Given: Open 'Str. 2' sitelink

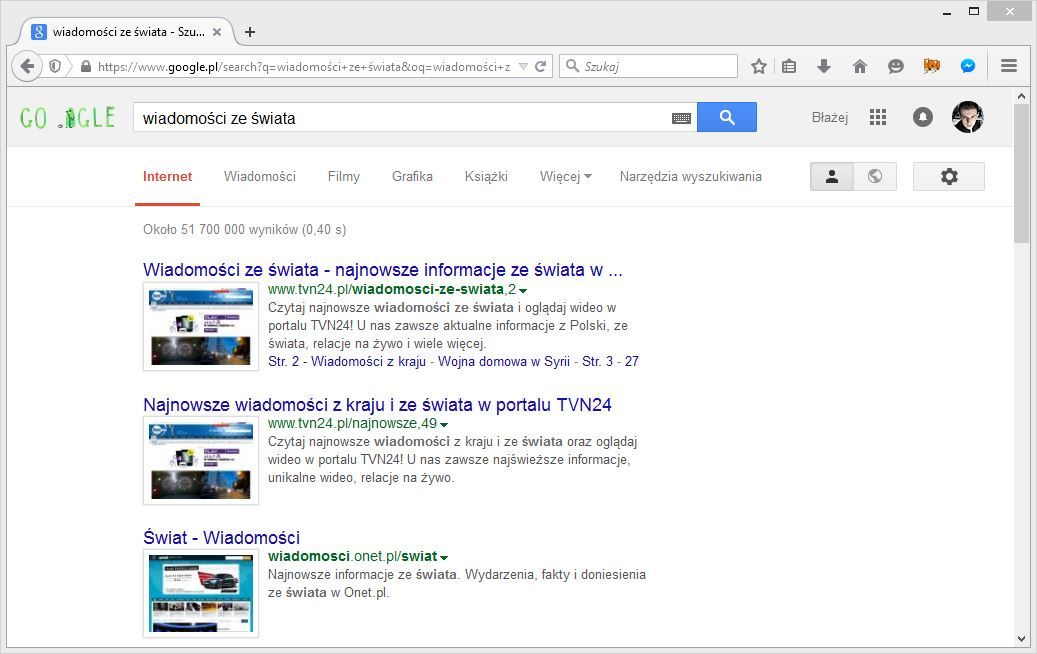Looking at the screenshot, I should (284, 362).
